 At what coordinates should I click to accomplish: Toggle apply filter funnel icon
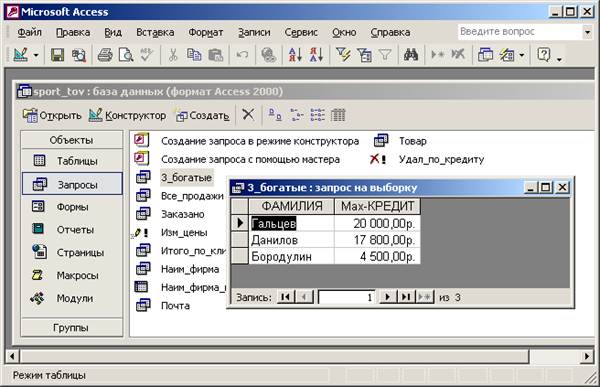point(385,55)
